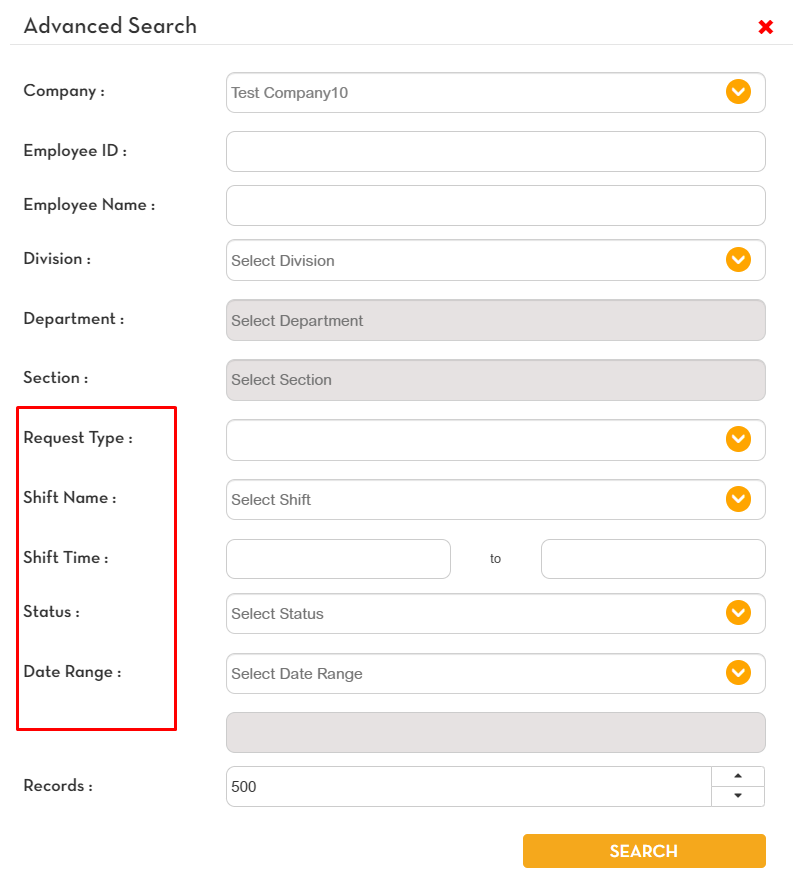Open the Select Shift combo box

[496, 499]
